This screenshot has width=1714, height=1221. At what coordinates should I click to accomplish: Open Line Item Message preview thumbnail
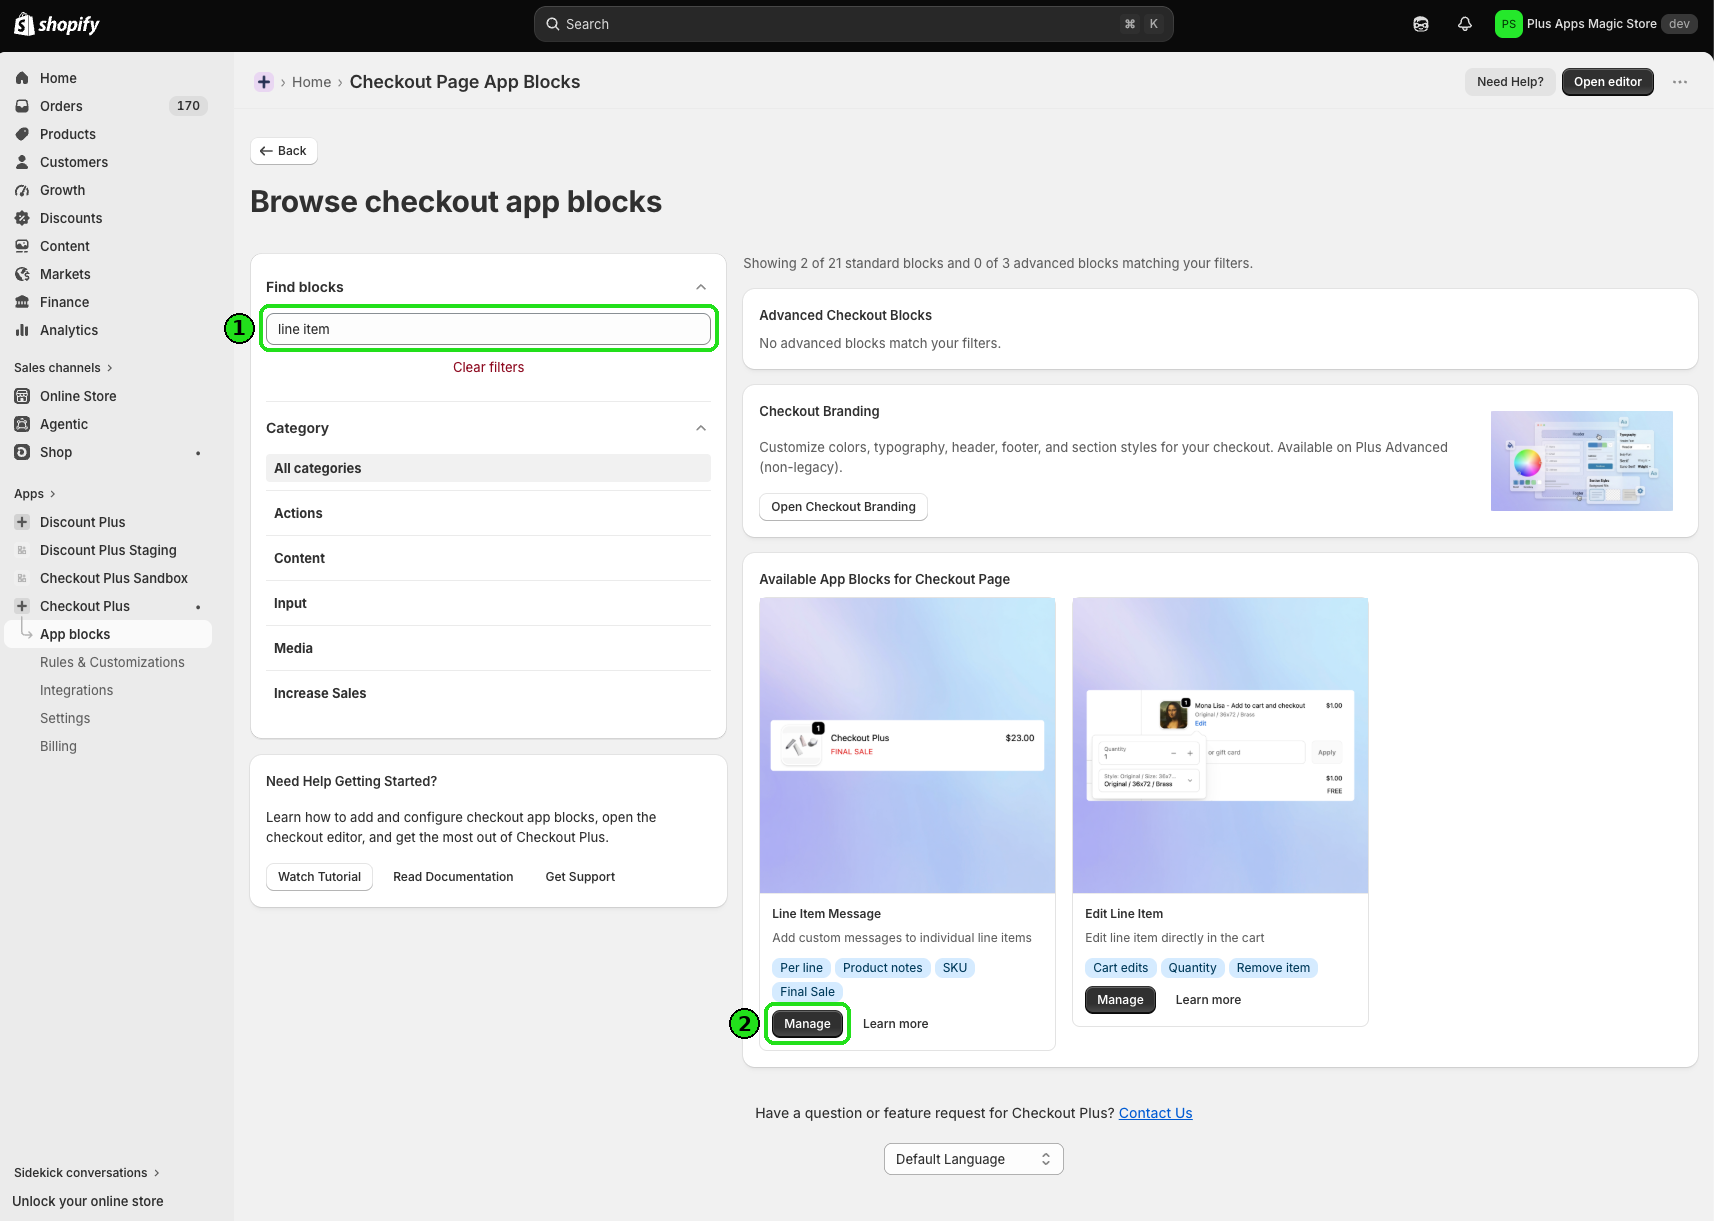pyautogui.click(x=907, y=745)
